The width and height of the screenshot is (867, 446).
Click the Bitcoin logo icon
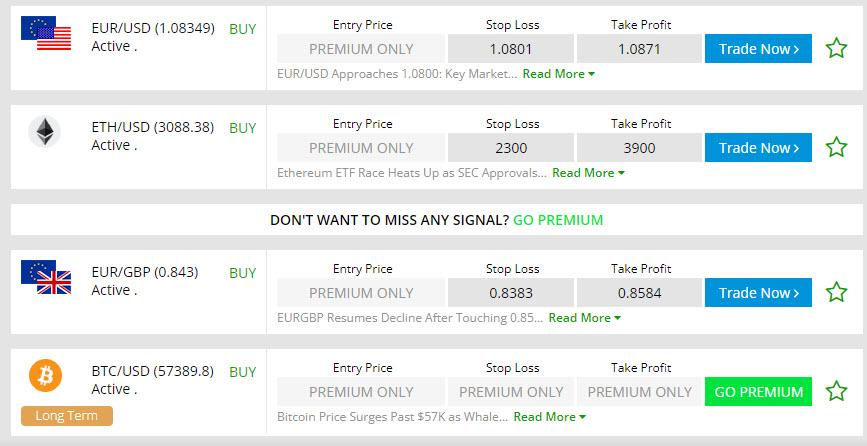[45, 376]
